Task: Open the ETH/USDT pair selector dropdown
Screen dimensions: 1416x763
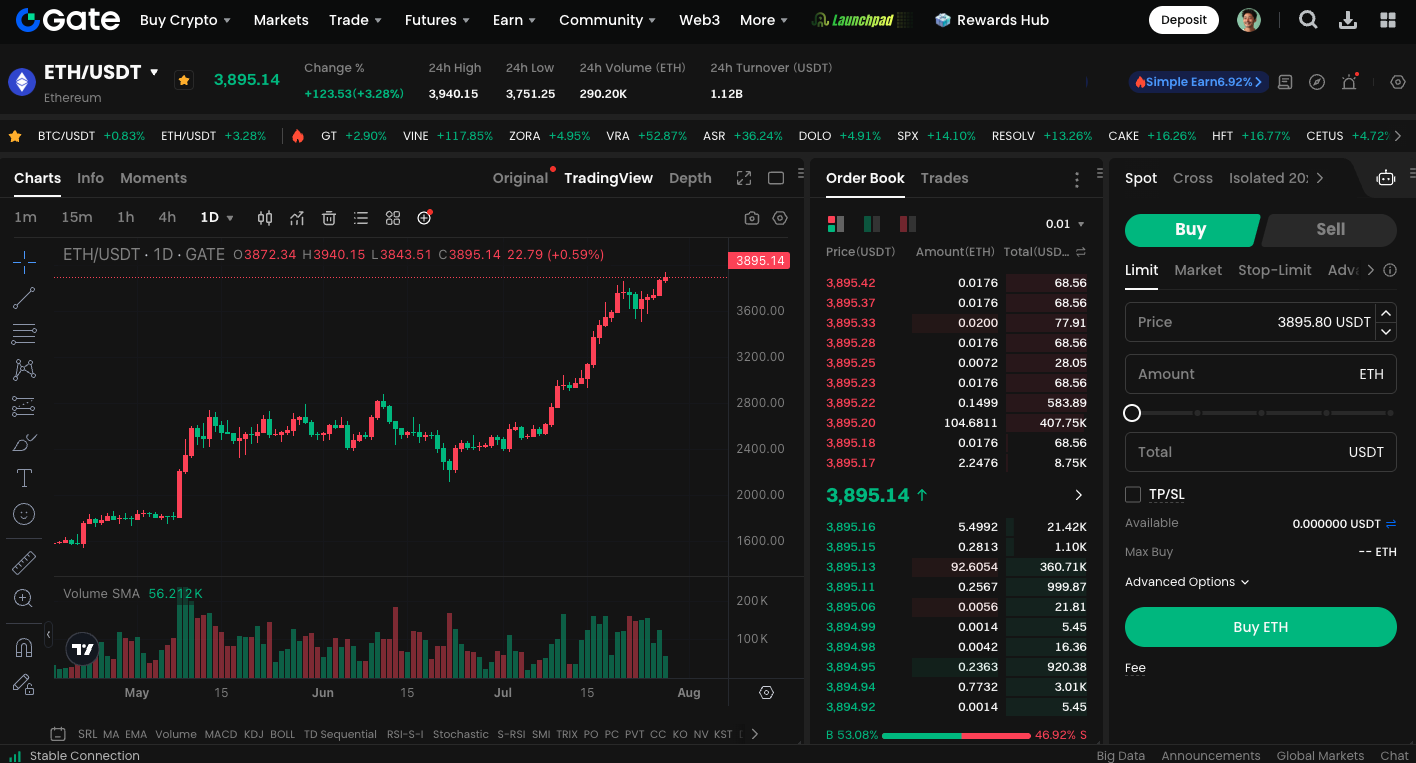Action: point(154,72)
